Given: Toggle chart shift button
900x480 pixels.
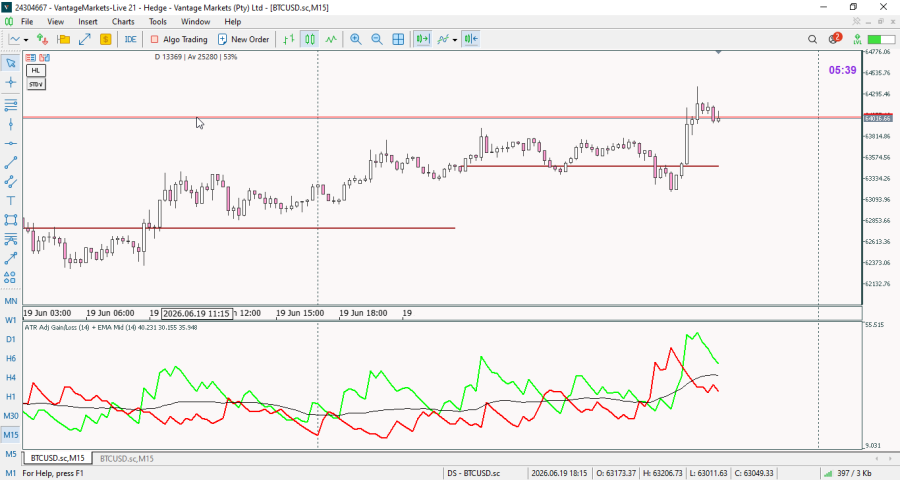Looking at the screenshot, I should (x=471, y=39).
